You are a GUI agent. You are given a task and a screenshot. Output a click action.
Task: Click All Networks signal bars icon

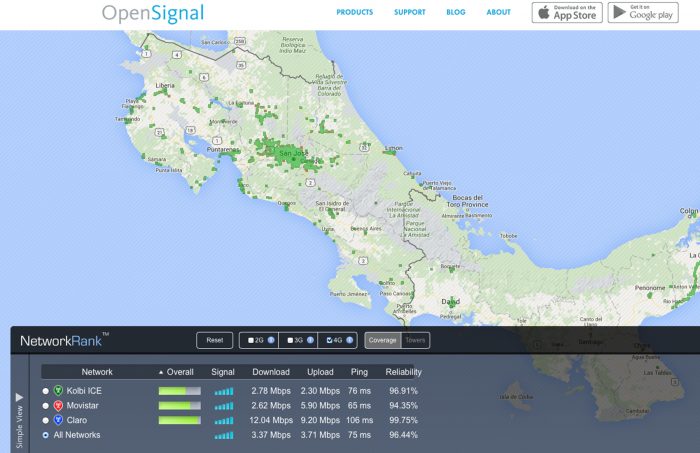(x=224, y=435)
